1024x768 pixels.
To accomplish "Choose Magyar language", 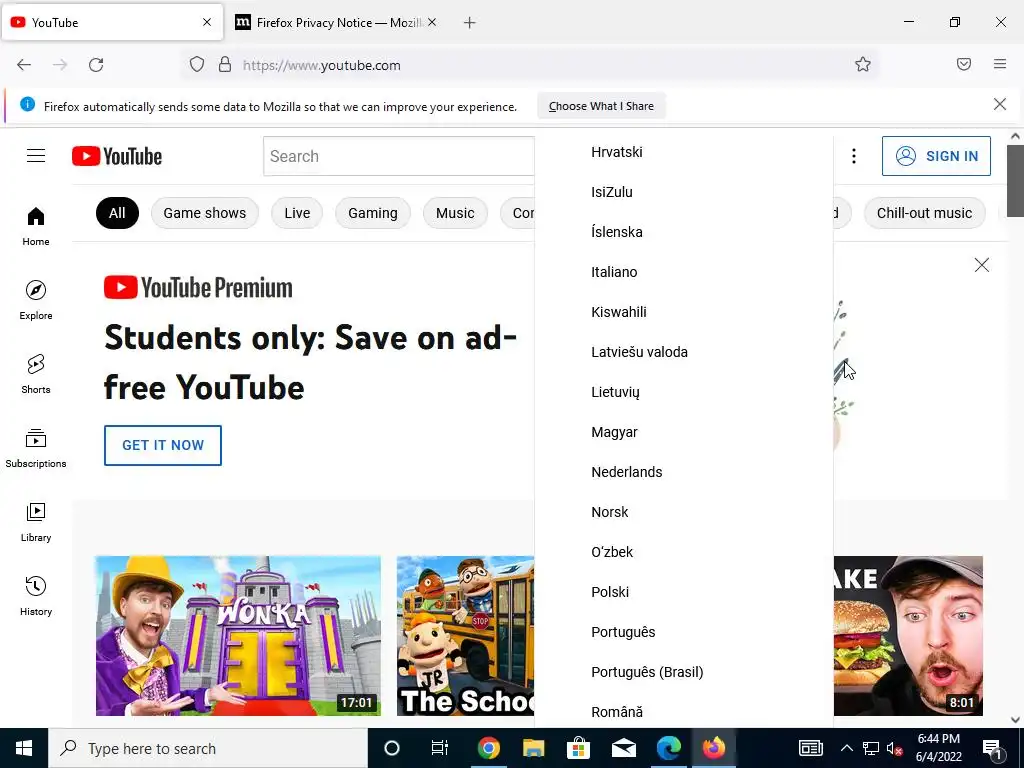I will click(x=684, y=432).
